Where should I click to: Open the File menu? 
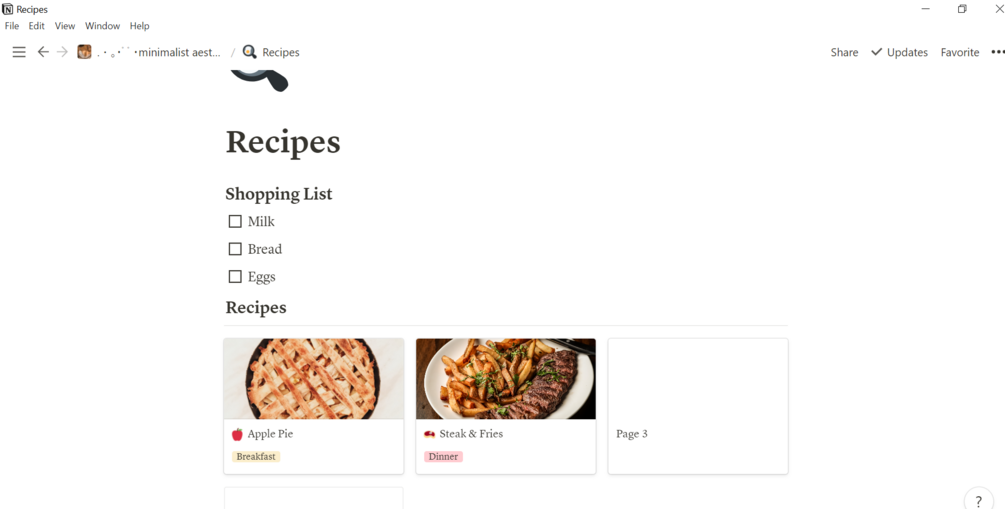tap(12, 26)
